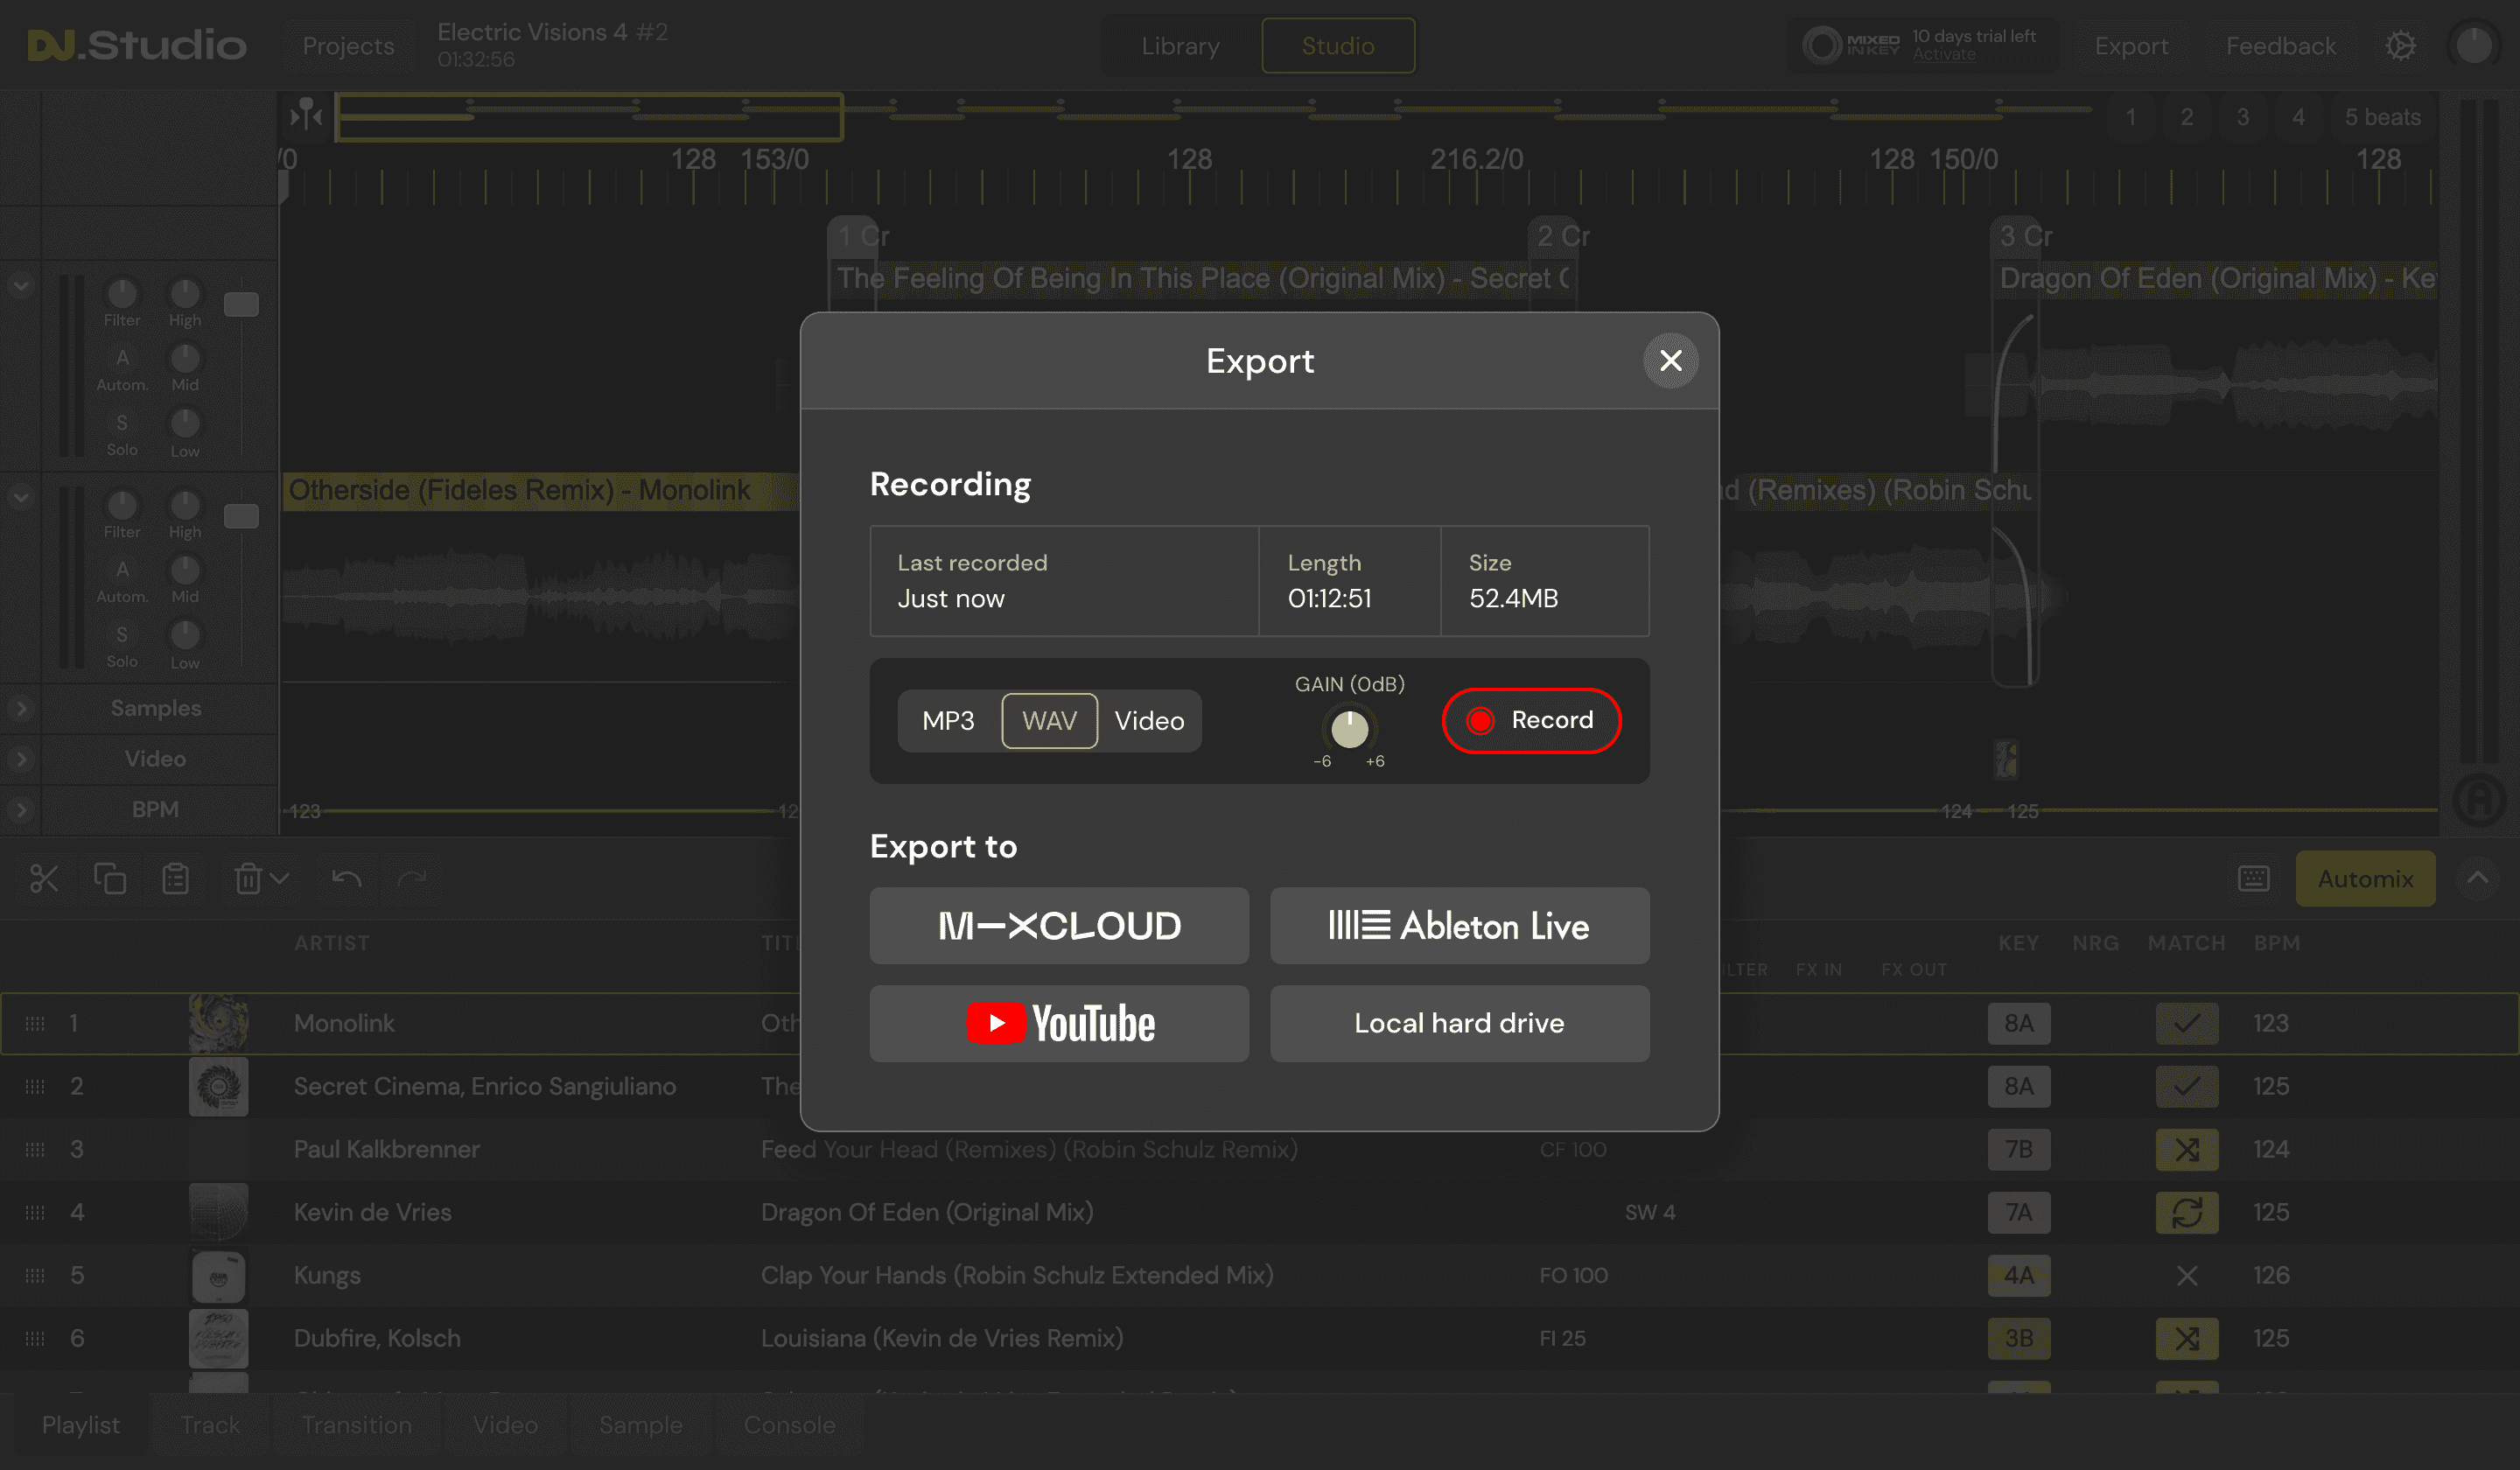Click Export in the top bar
Screen dimensions: 2520x1470
[x=2131, y=46]
